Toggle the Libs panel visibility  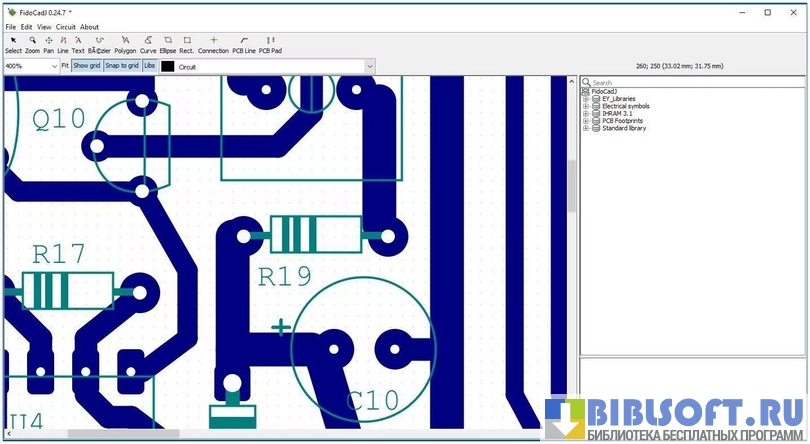pyautogui.click(x=149, y=66)
